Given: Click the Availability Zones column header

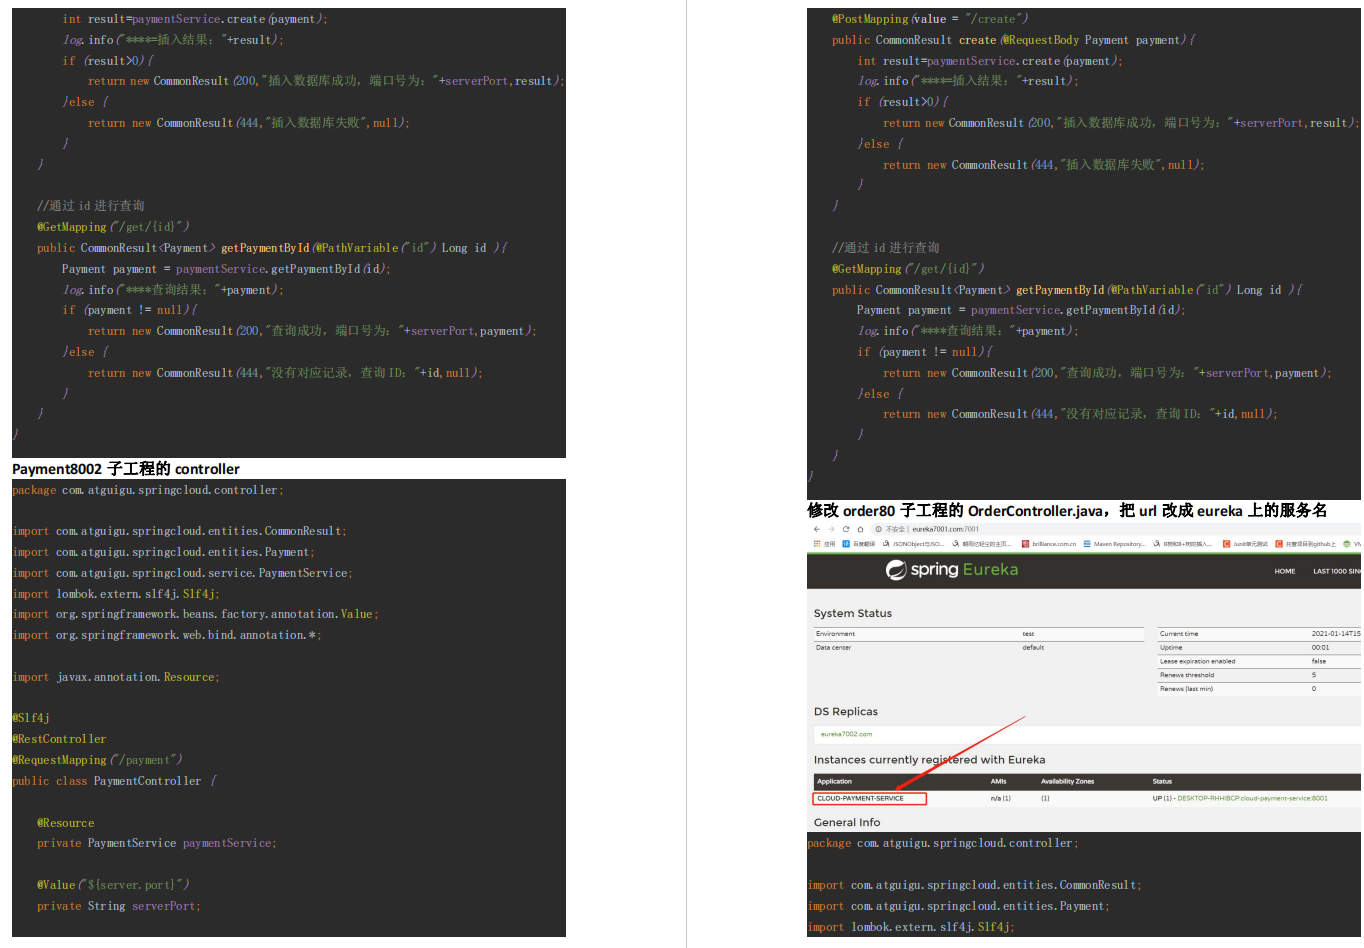Looking at the screenshot, I should coord(1067,781).
